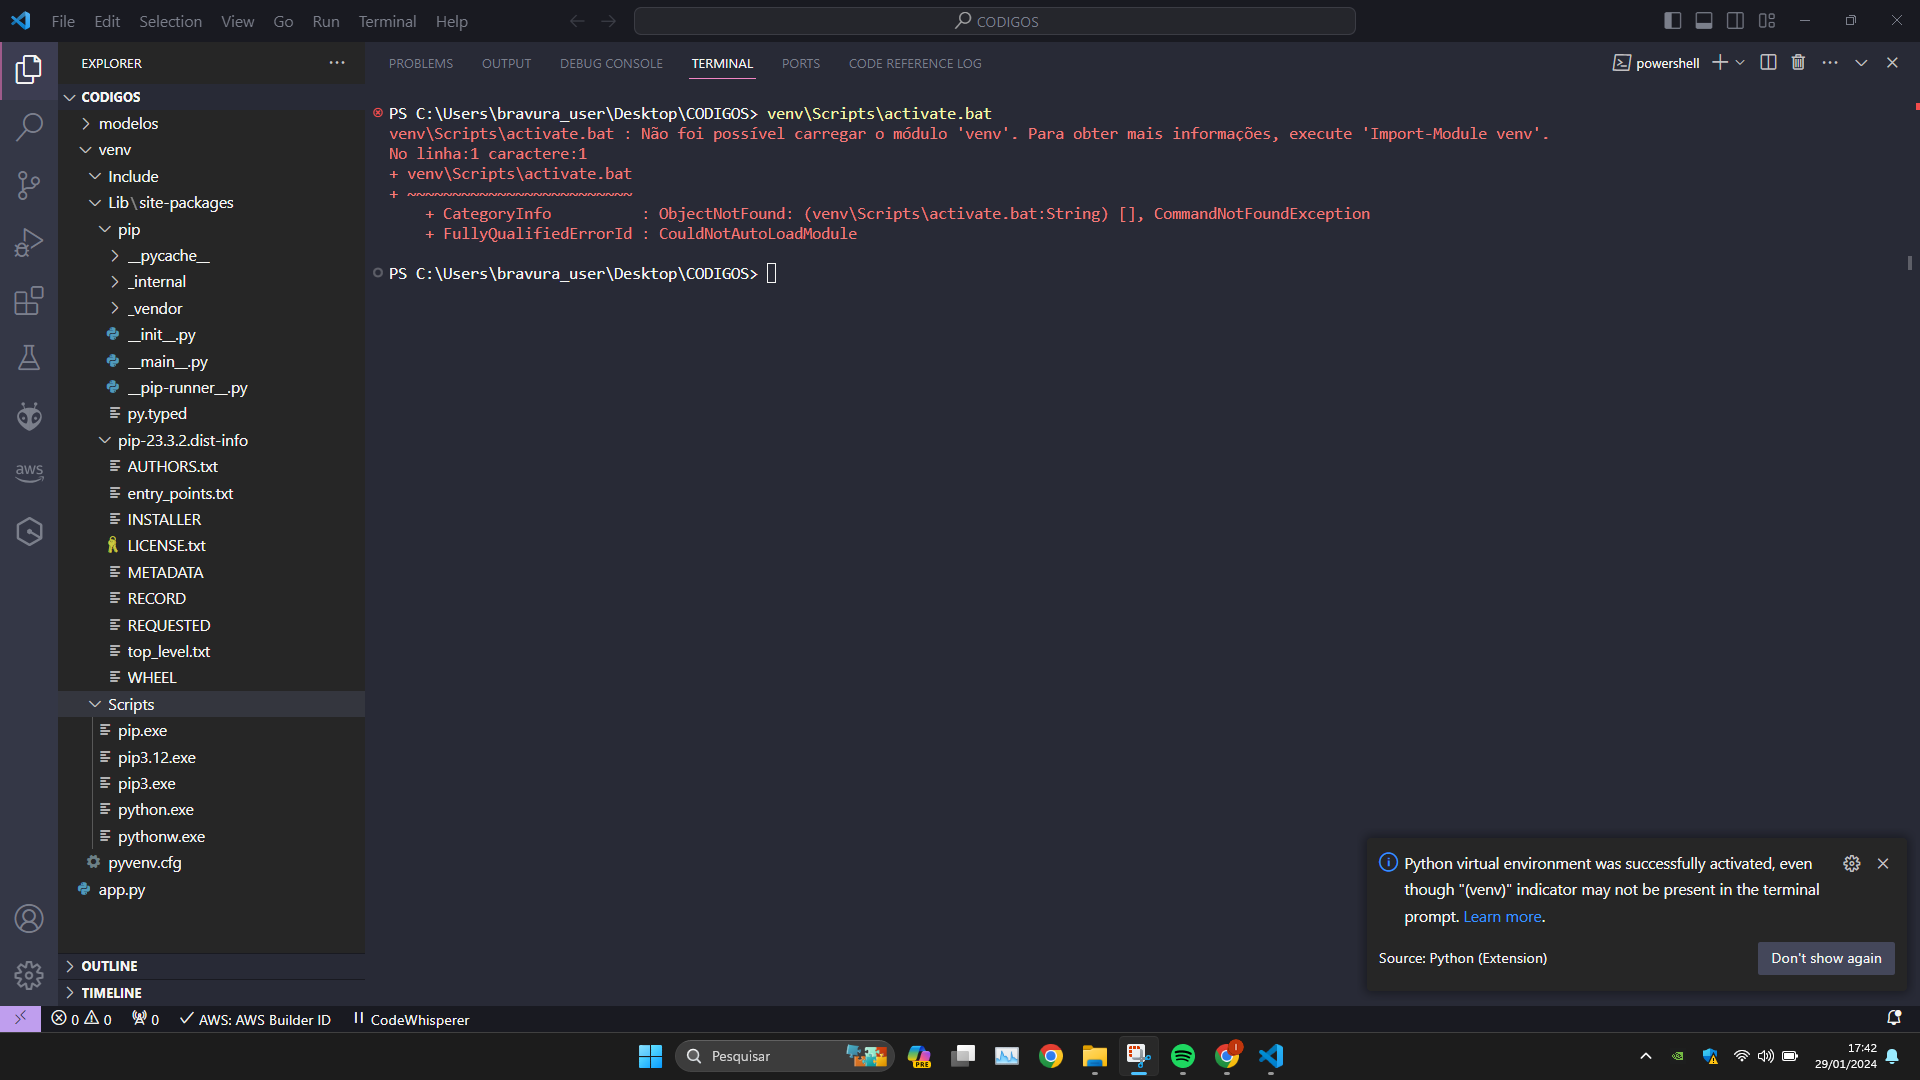
Task: Split the terminal panel
Action: coord(1768,63)
